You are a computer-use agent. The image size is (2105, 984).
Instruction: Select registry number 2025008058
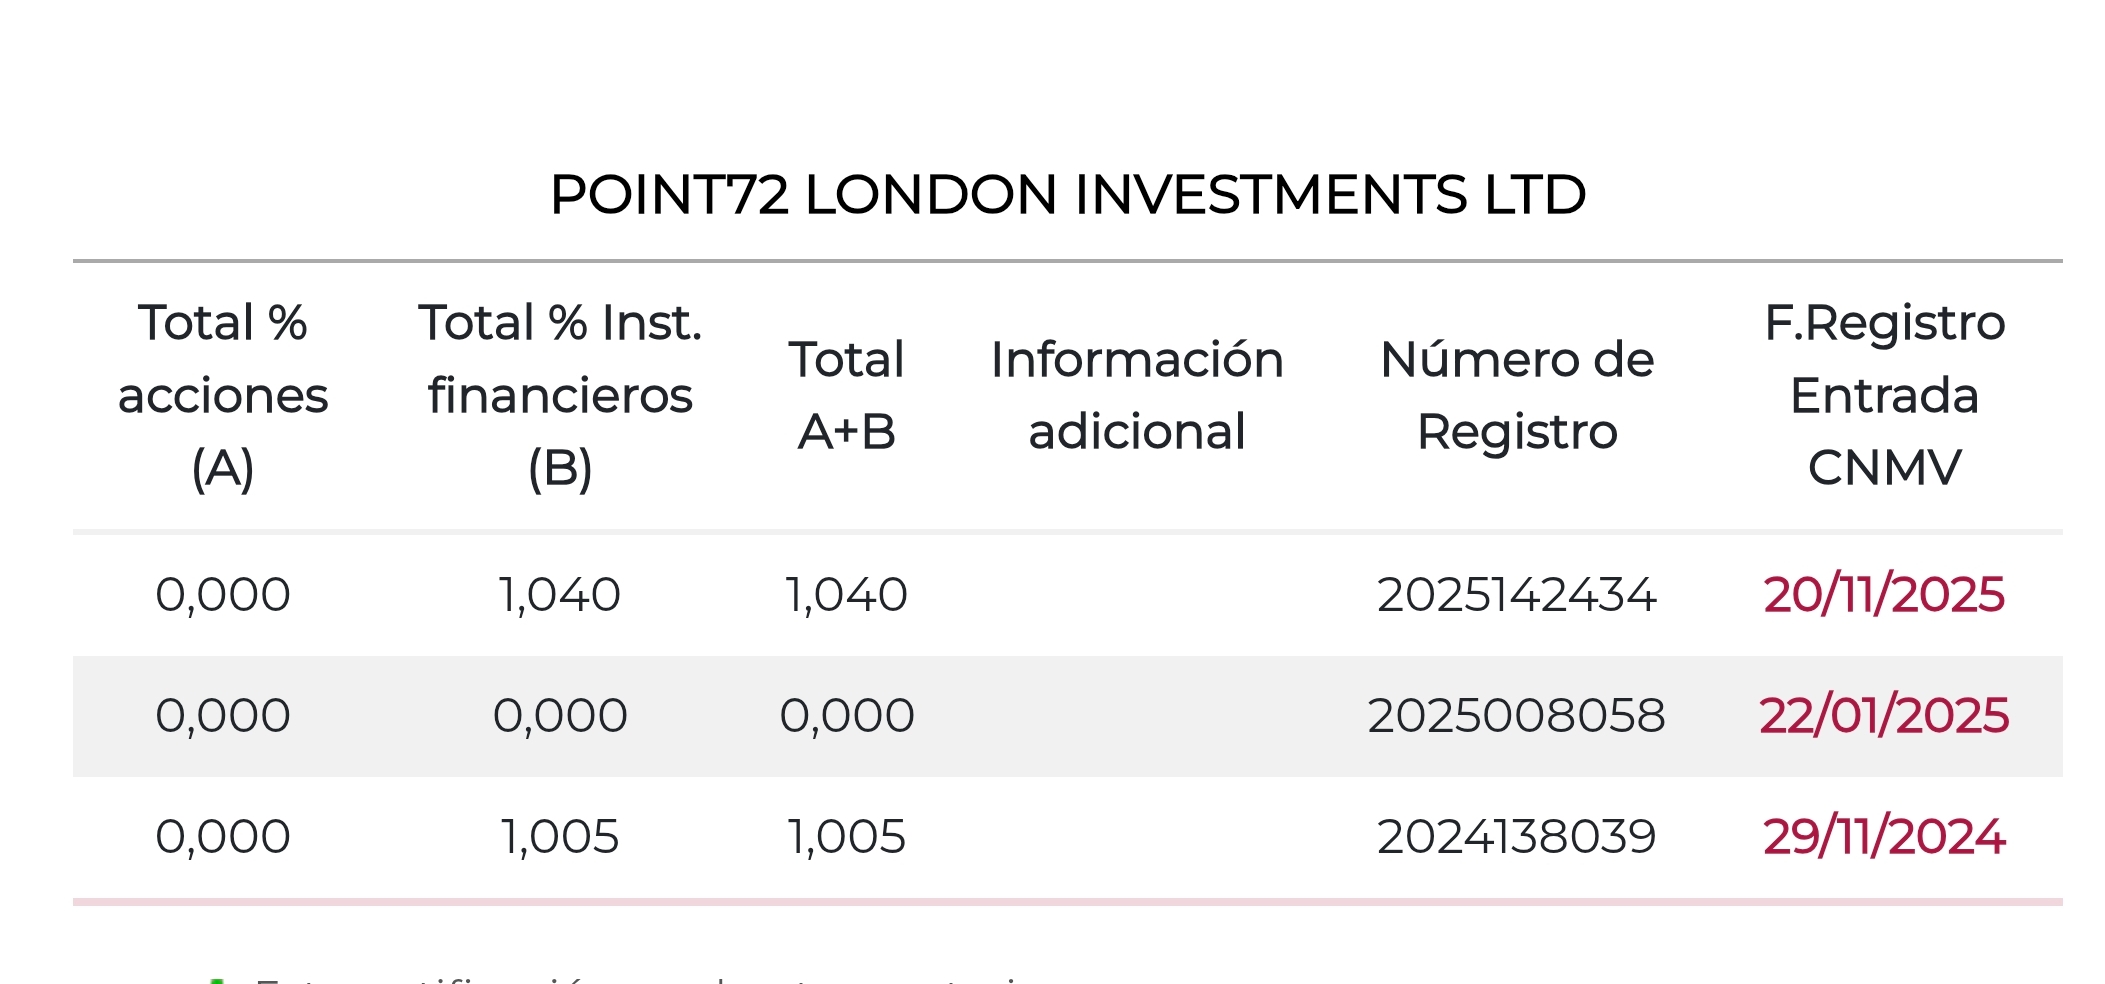point(1516,716)
